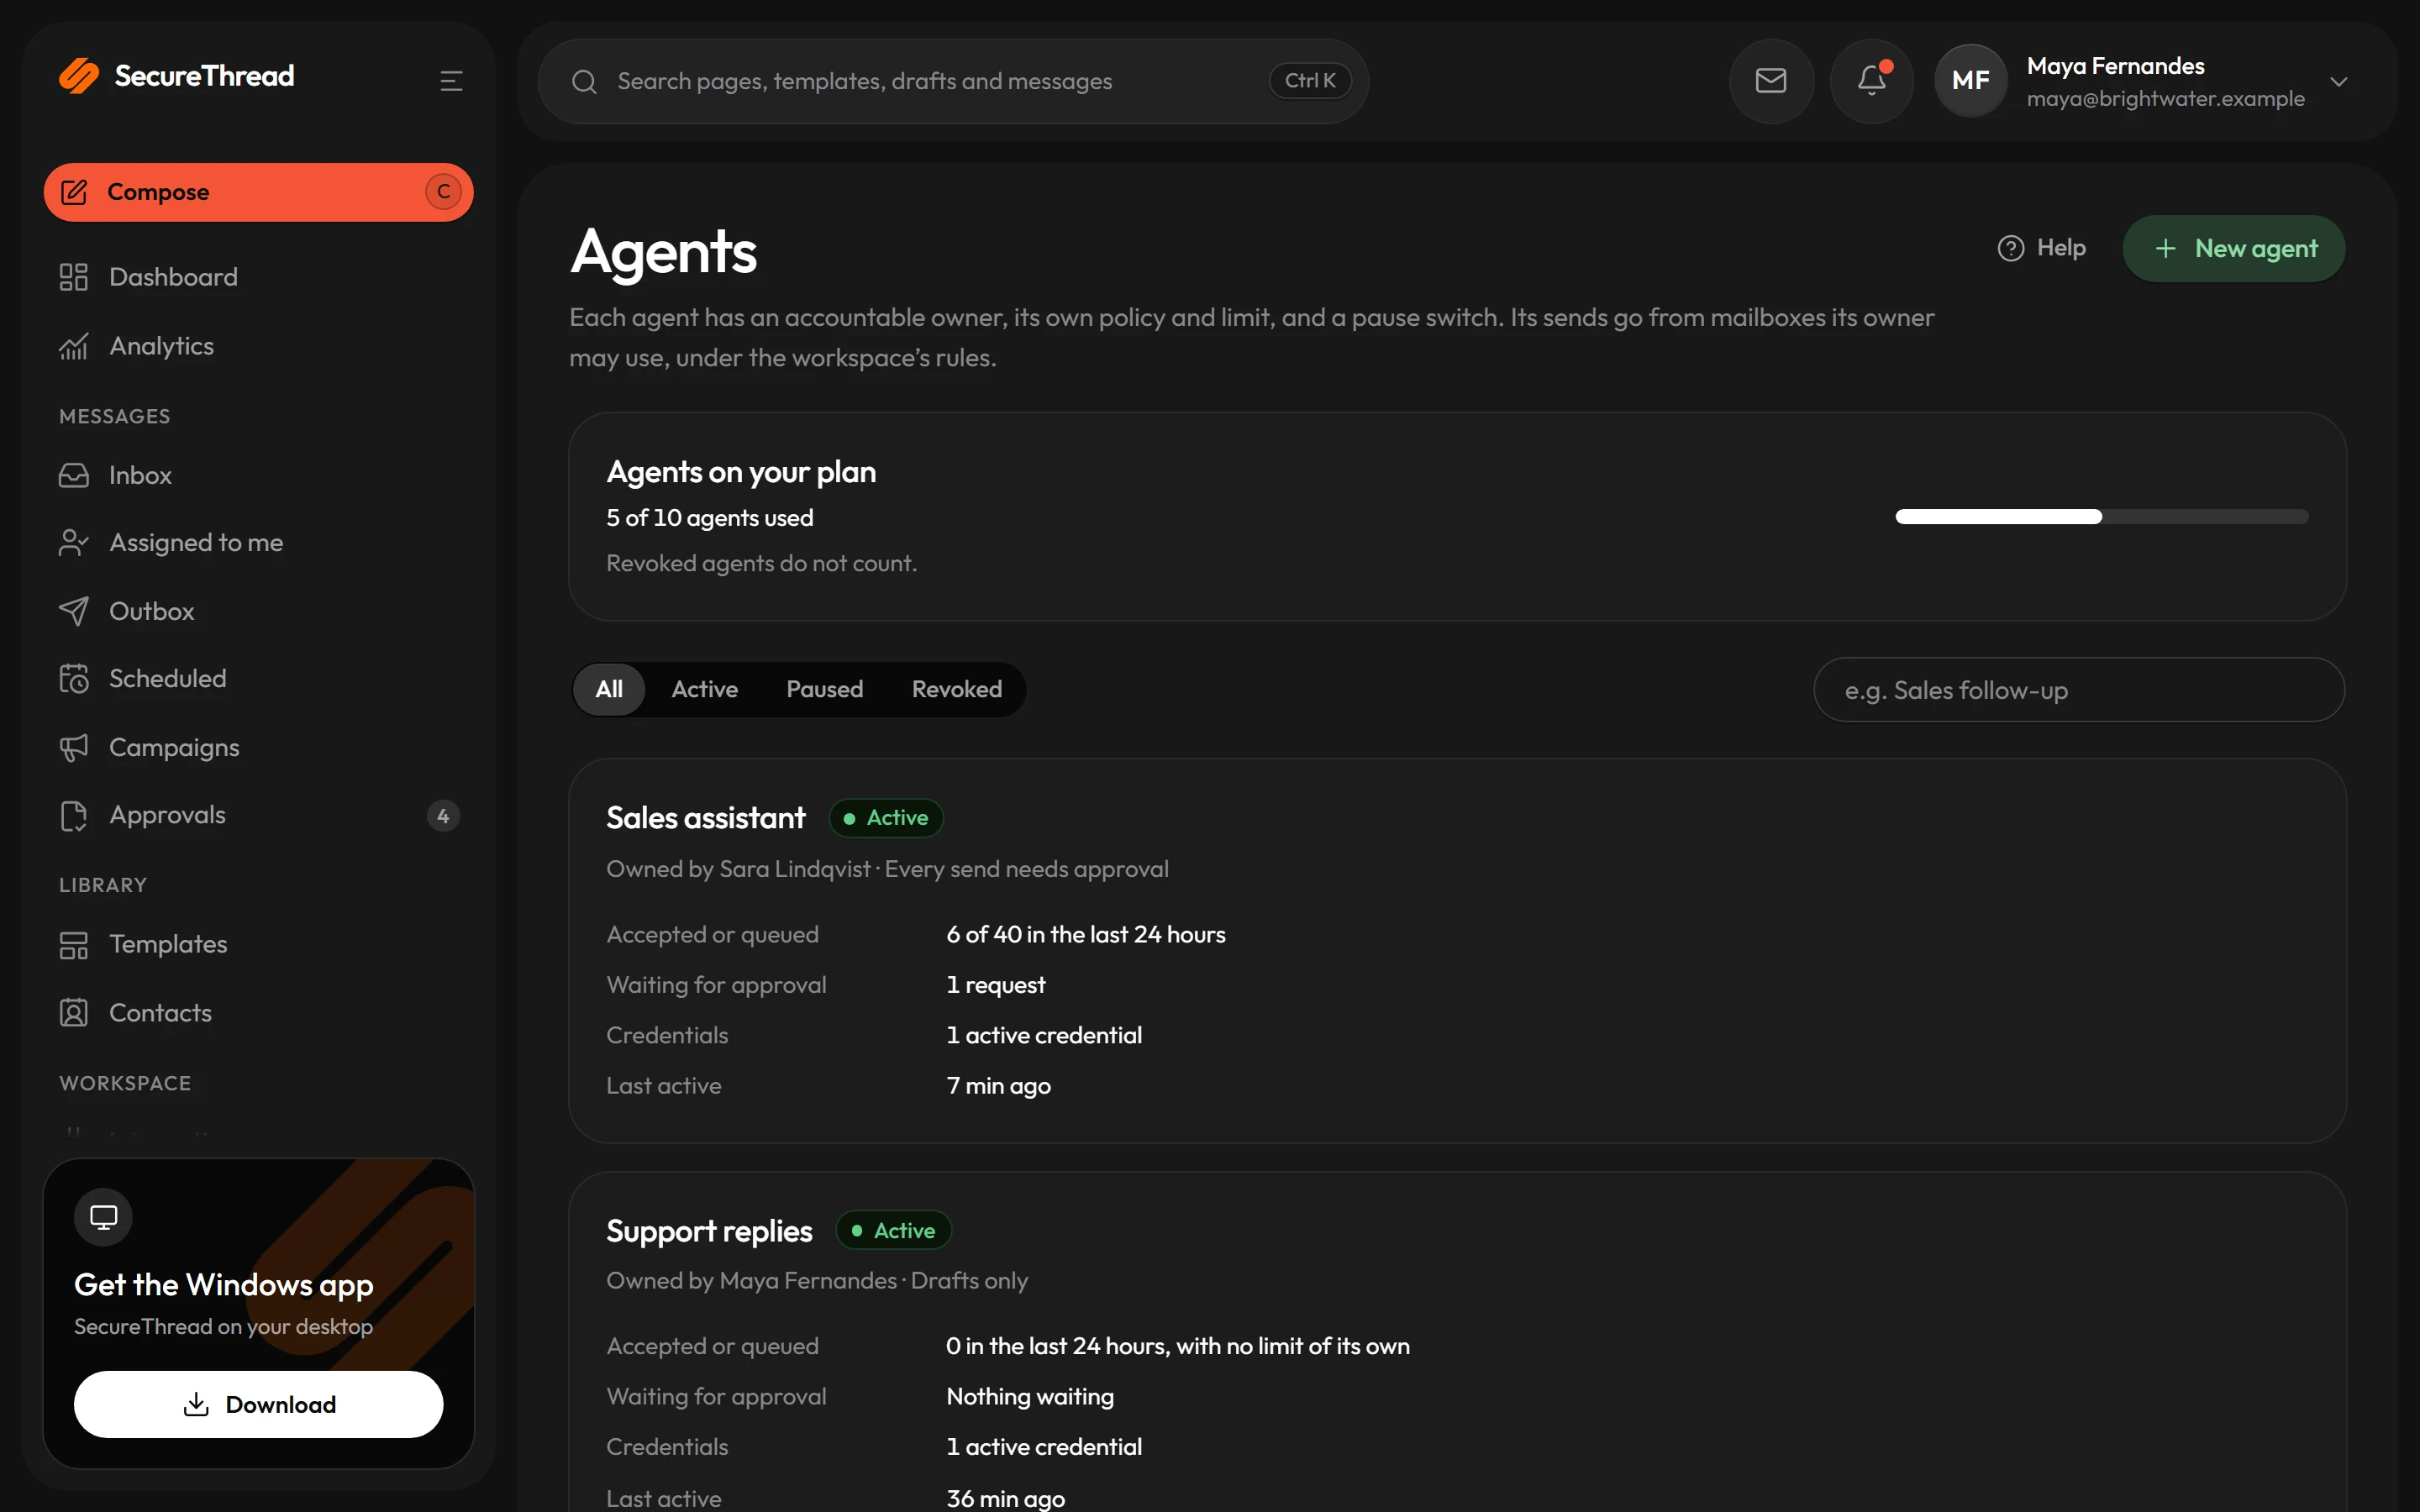This screenshot has width=2420, height=1512.
Task: Open Analytics from the sidebar
Action: coord(258,346)
